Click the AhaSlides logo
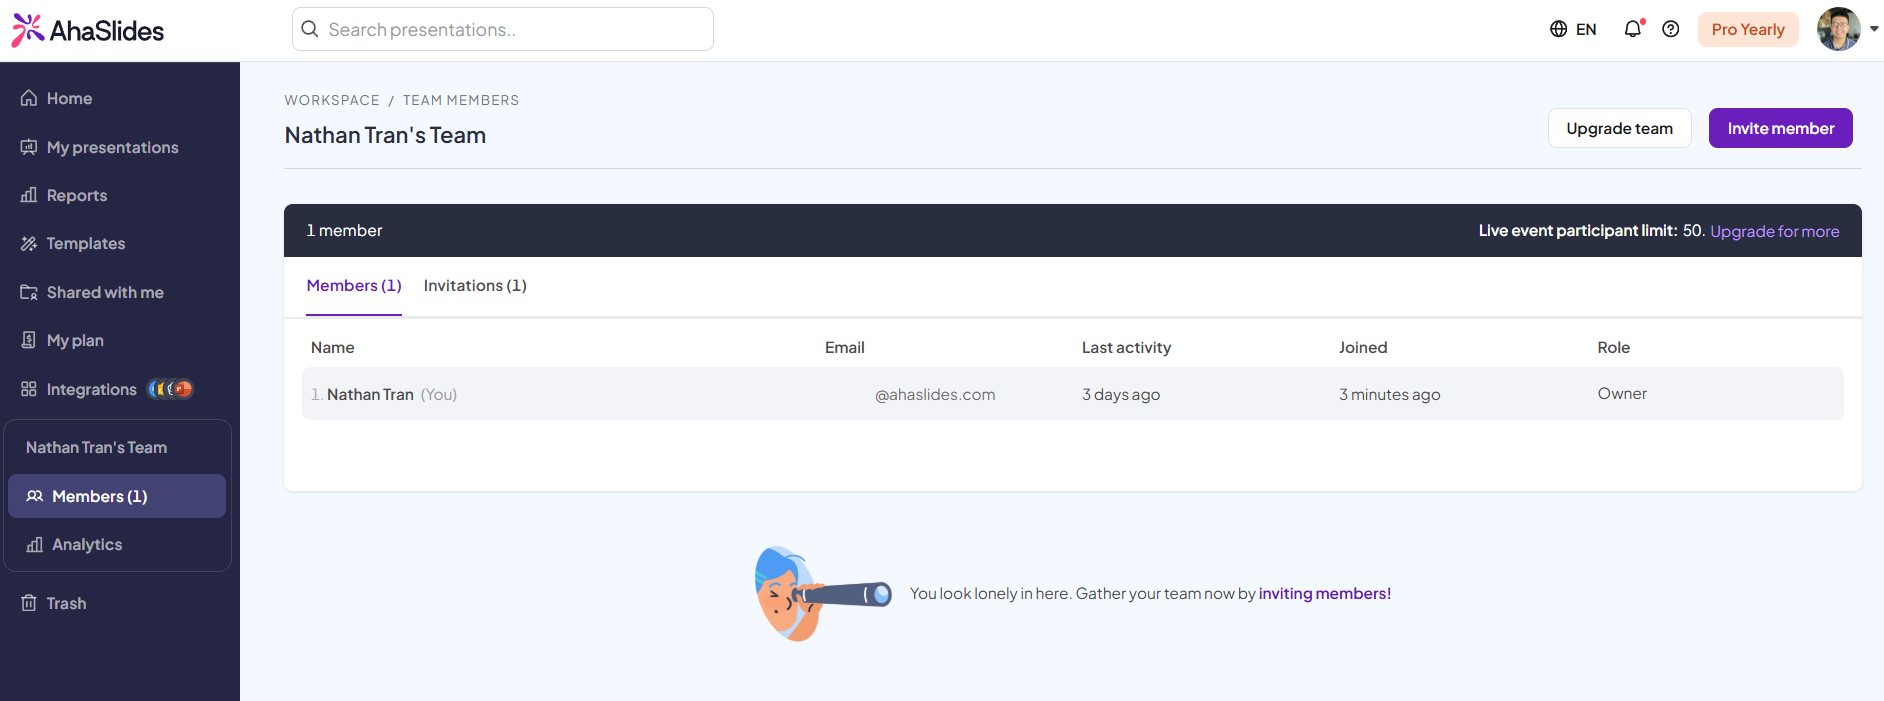Viewport: 1884px width, 701px height. point(88,30)
